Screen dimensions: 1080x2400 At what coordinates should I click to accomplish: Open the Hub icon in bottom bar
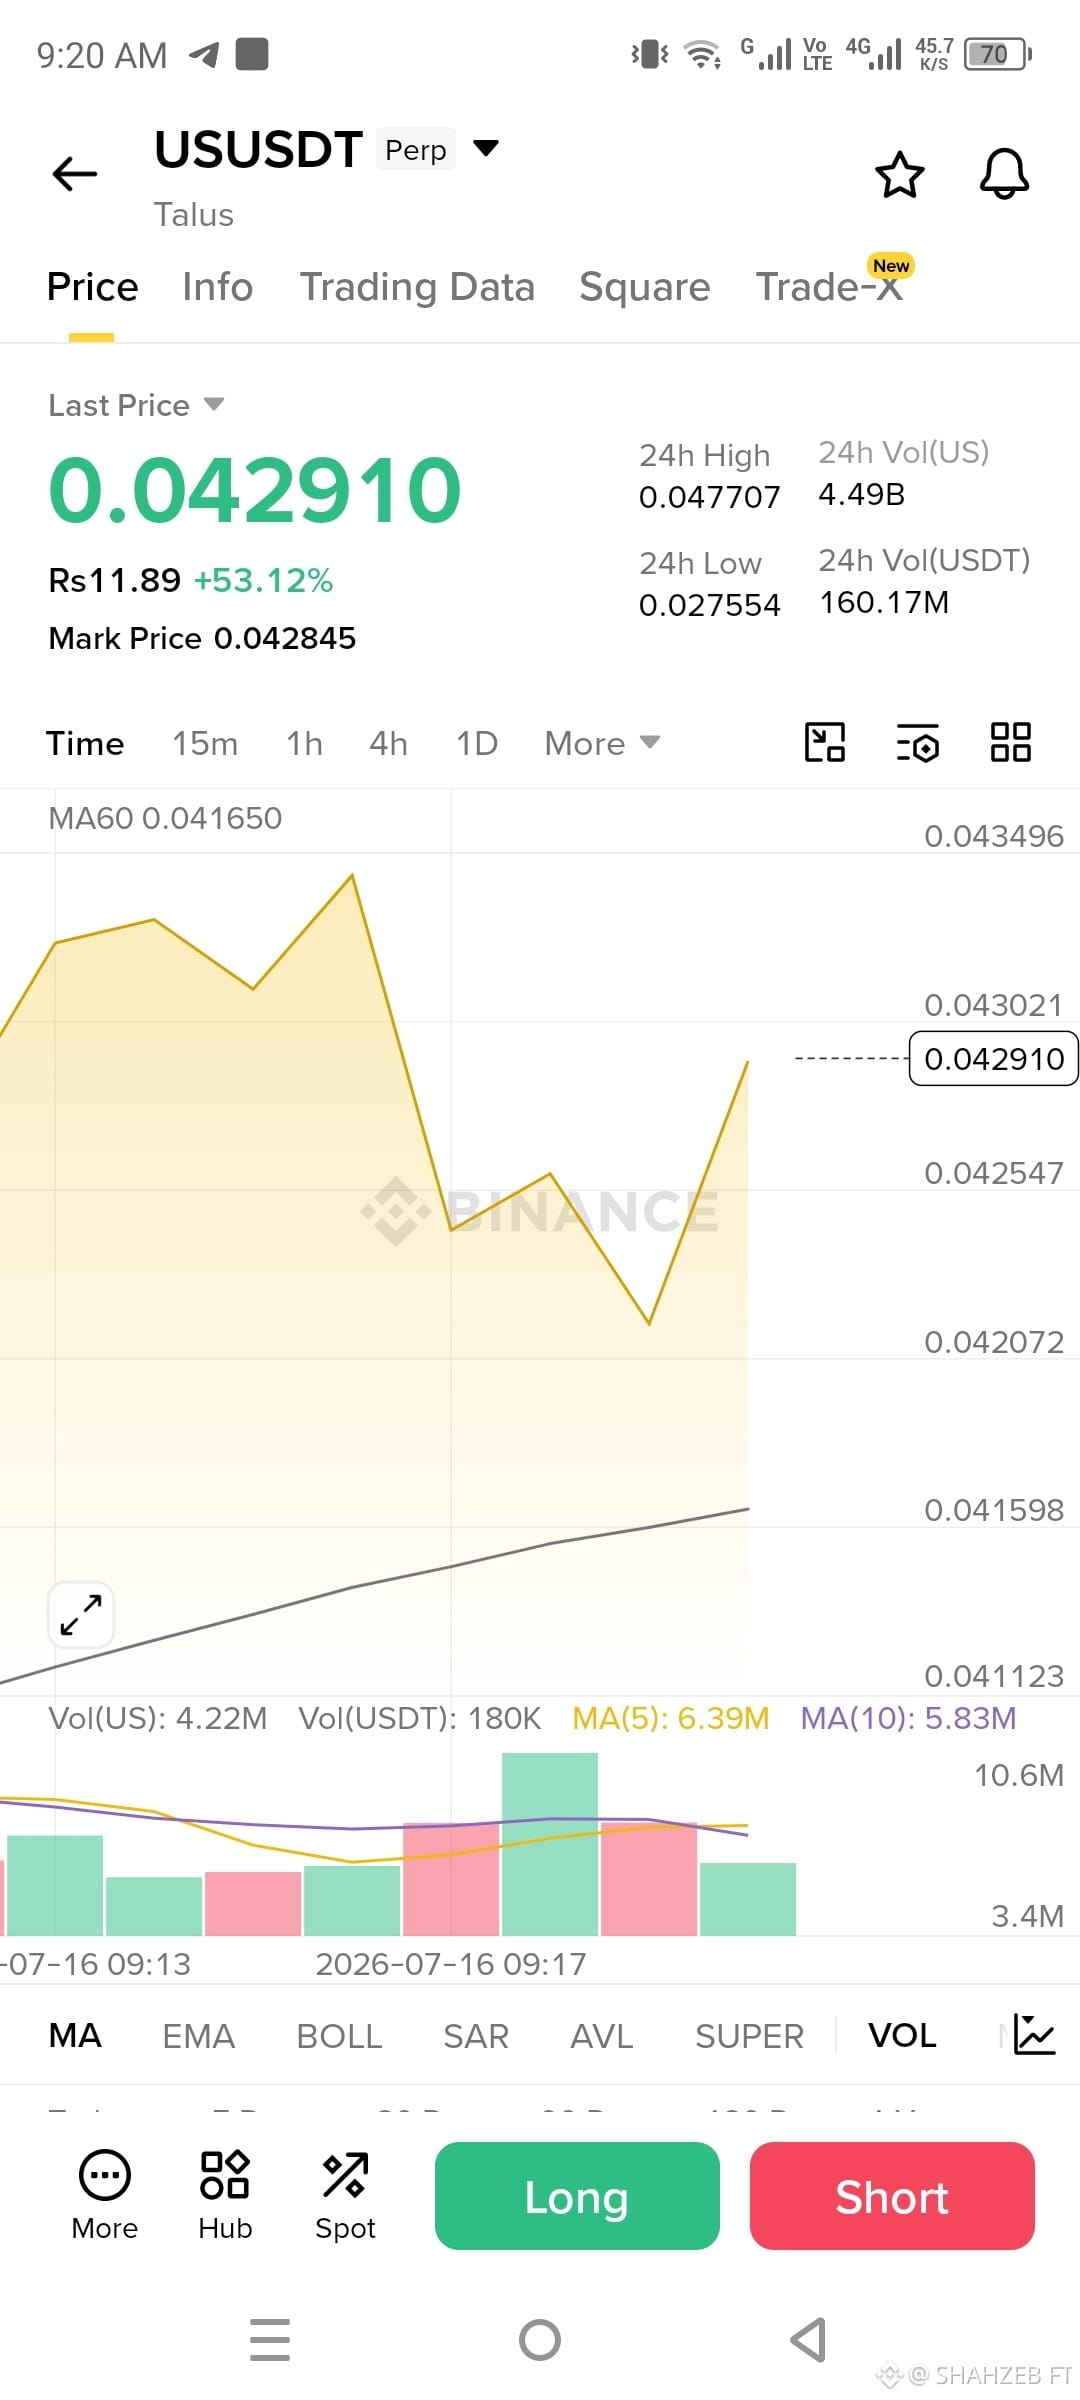tap(225, 2196)
